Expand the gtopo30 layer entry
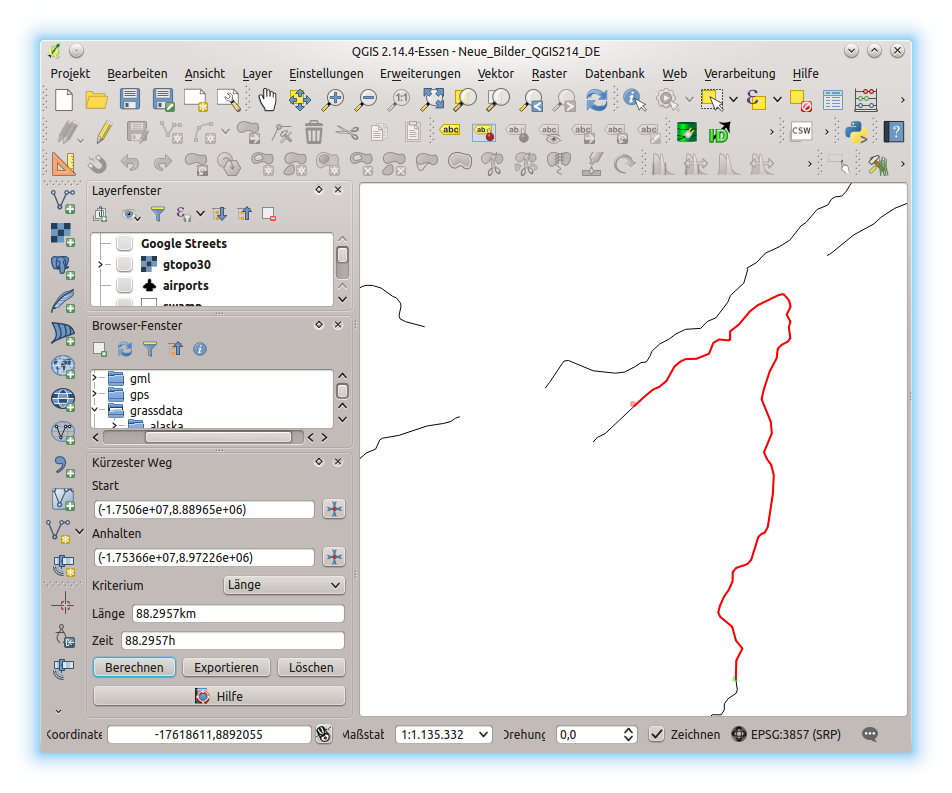 point(101,264)
